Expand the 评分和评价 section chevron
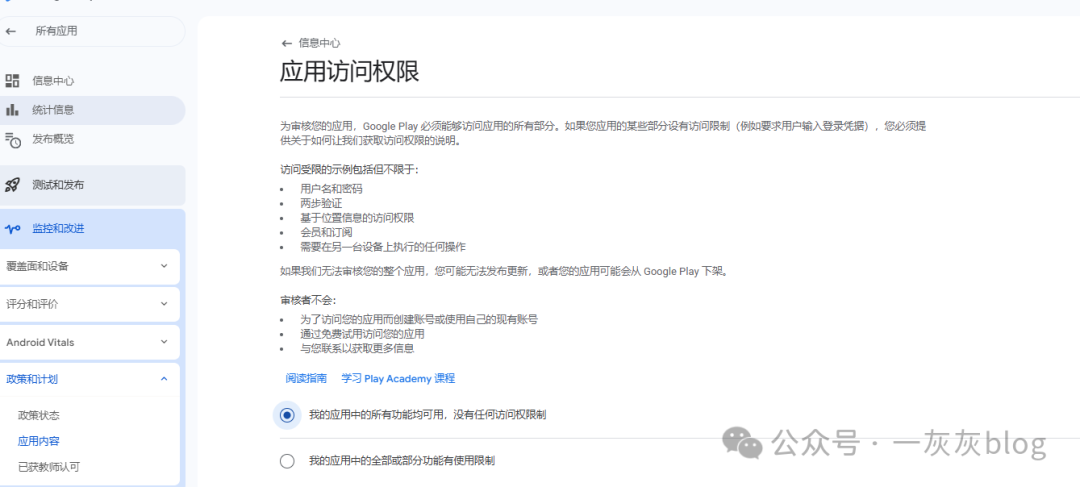 (x=164, y=304)
